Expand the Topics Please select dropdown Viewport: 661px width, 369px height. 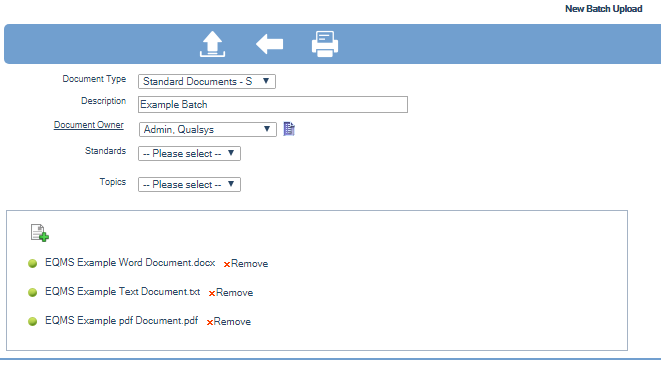point(189,184)
